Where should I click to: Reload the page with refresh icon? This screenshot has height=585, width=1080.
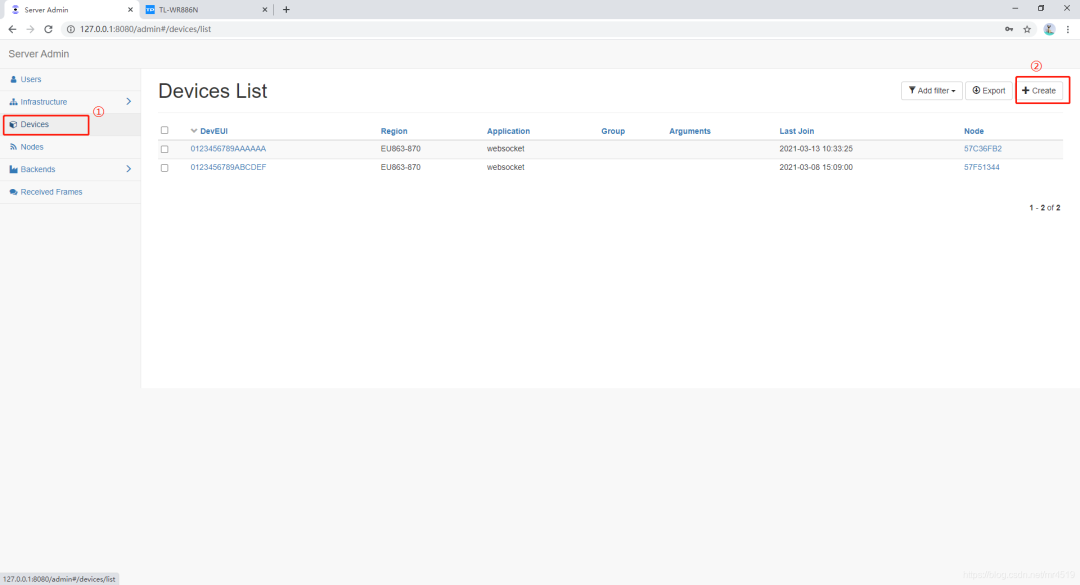pos(48,29)
